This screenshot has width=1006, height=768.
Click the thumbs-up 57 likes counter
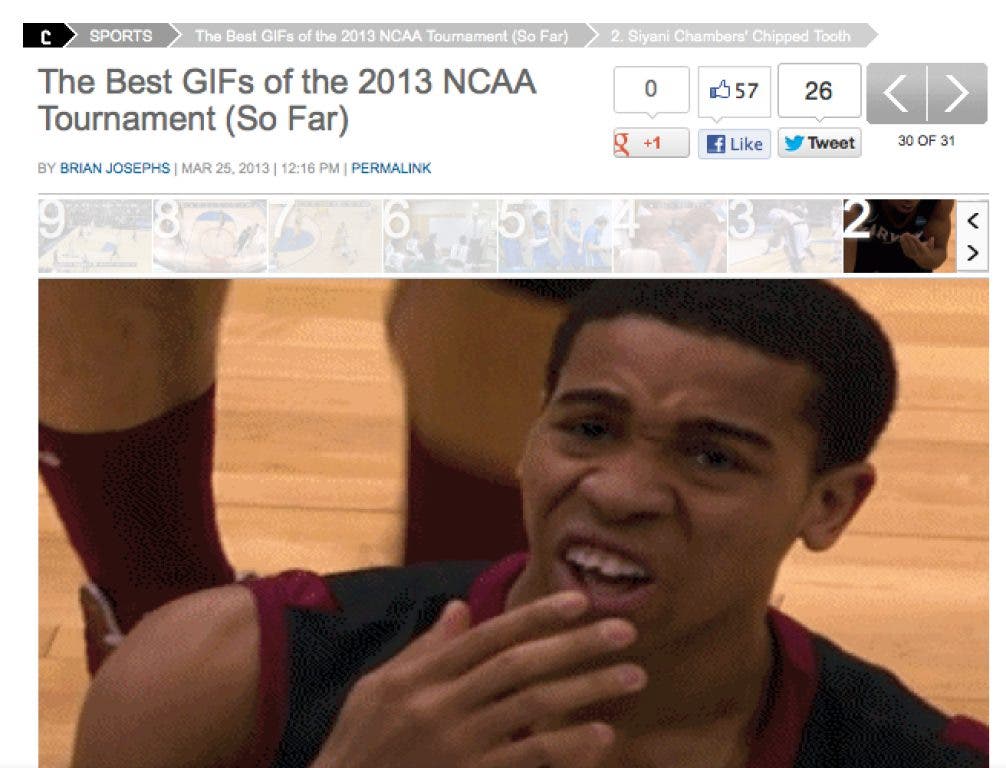(x=735, y=91)
